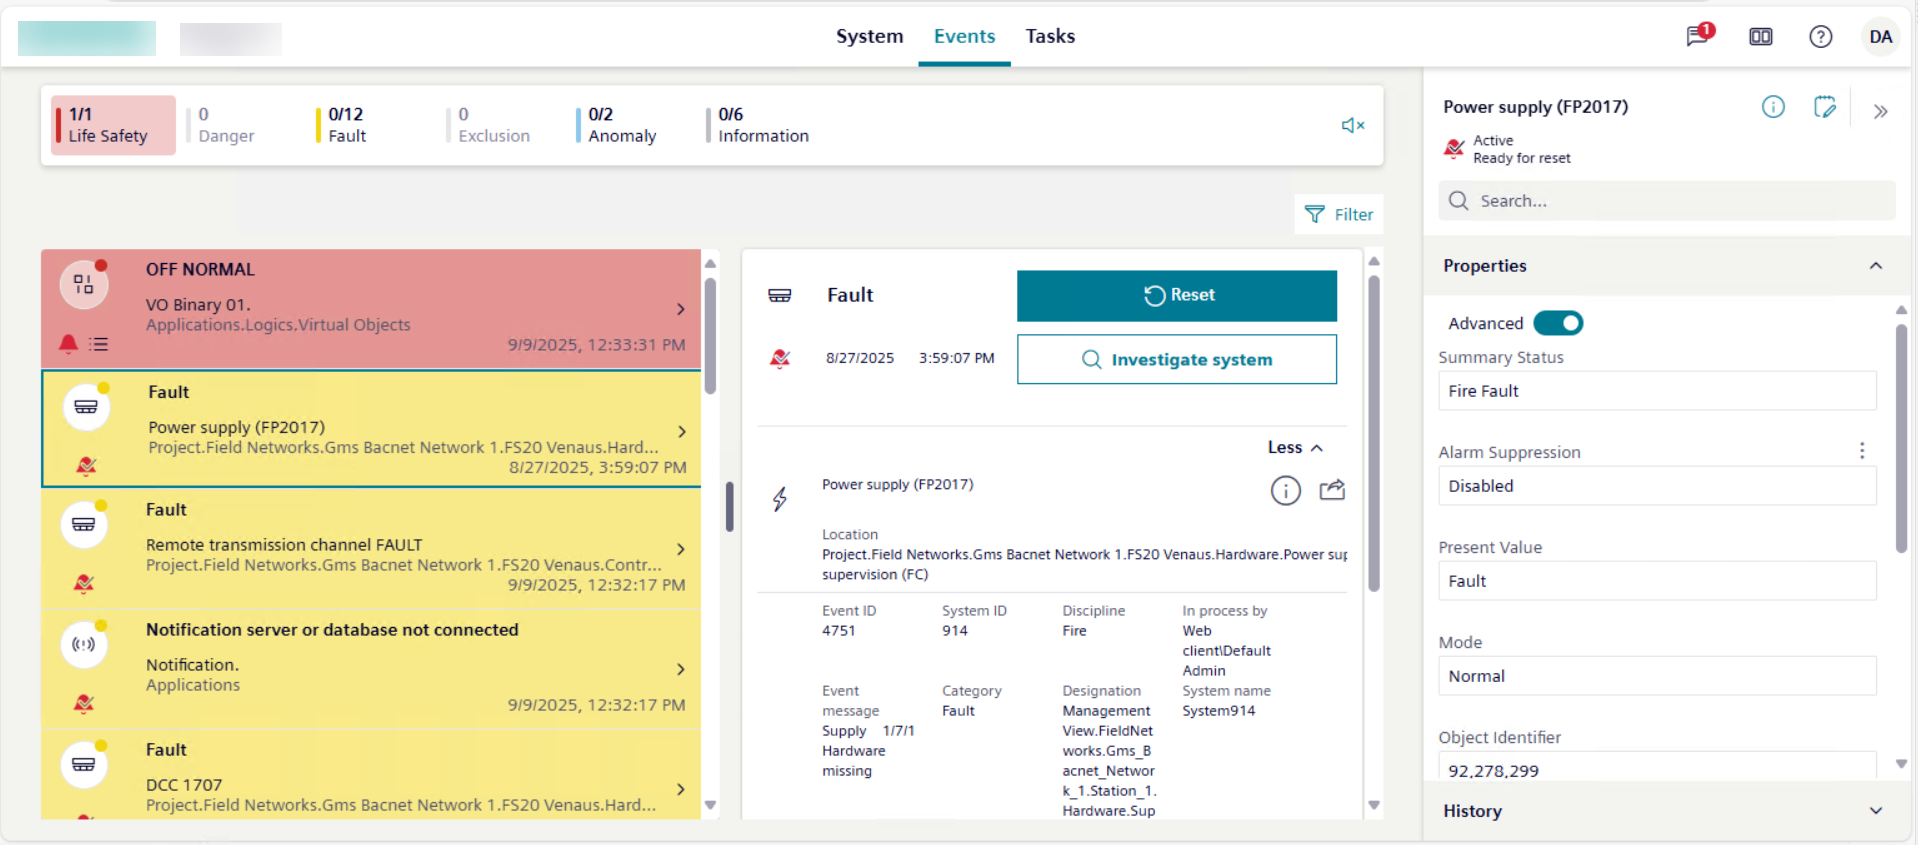Image resolution: width=1918 pixels, height=845 pixels.
Task: Click the Investigate system button
Action: (1176, 359)
